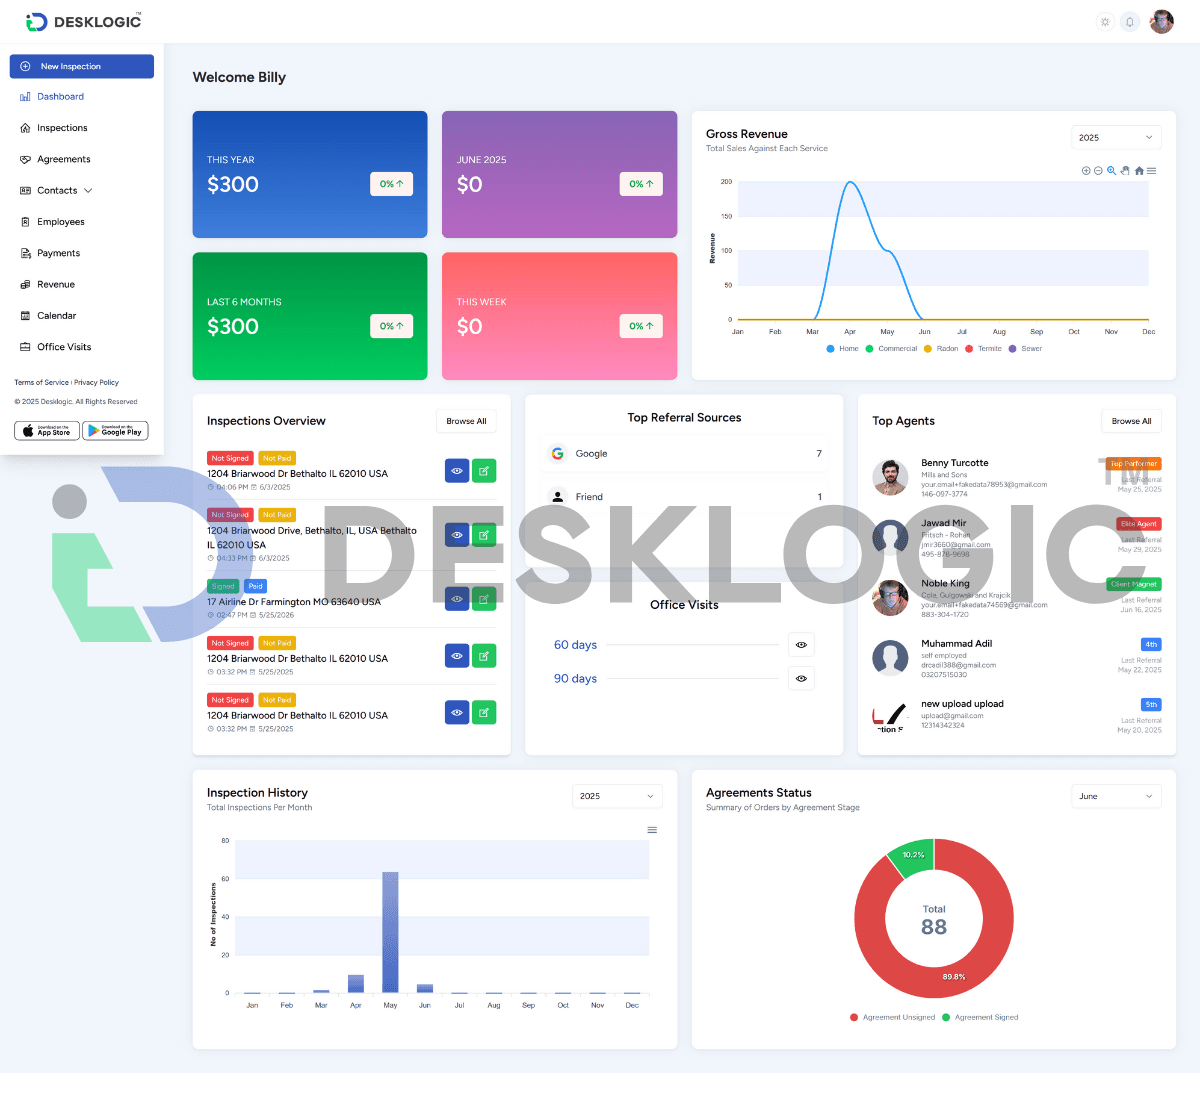Open the notifications bell icon
Viewport: 1200px width, 1100px height.
(x=1130, y=22)
